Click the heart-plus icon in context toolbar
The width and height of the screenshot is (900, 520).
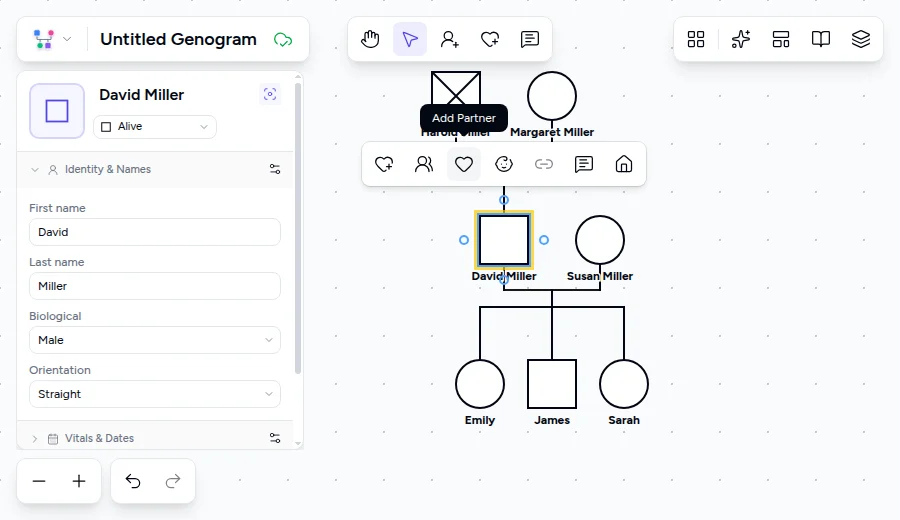384,164
